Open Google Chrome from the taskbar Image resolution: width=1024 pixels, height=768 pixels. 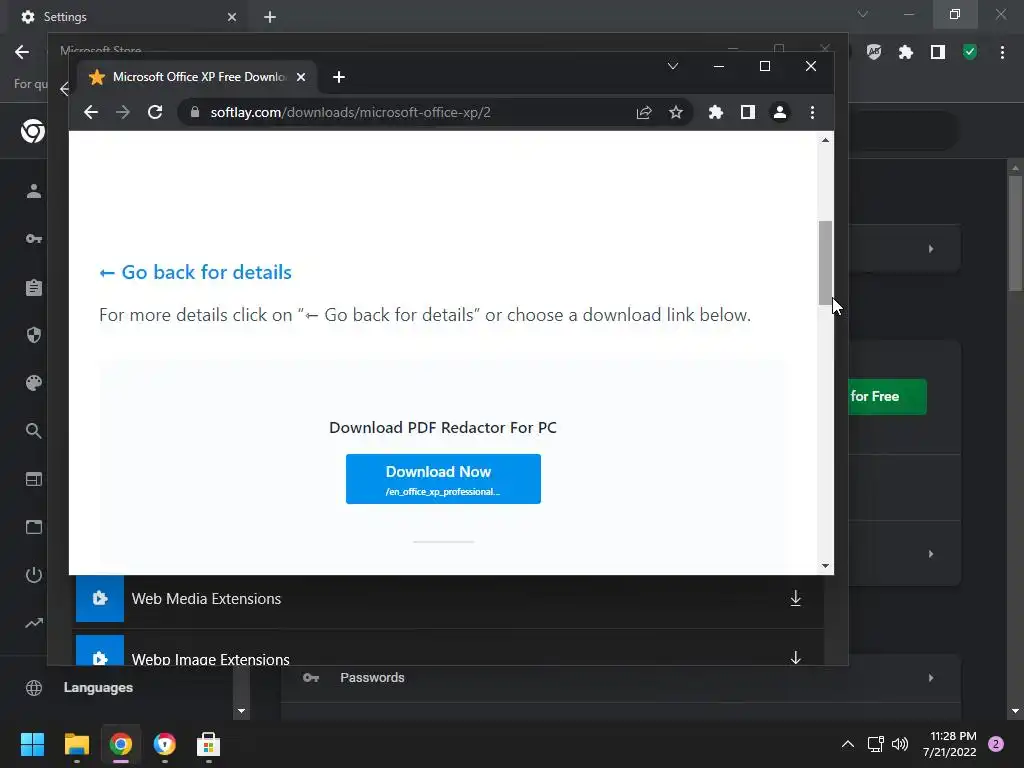[x=121, y=744]
